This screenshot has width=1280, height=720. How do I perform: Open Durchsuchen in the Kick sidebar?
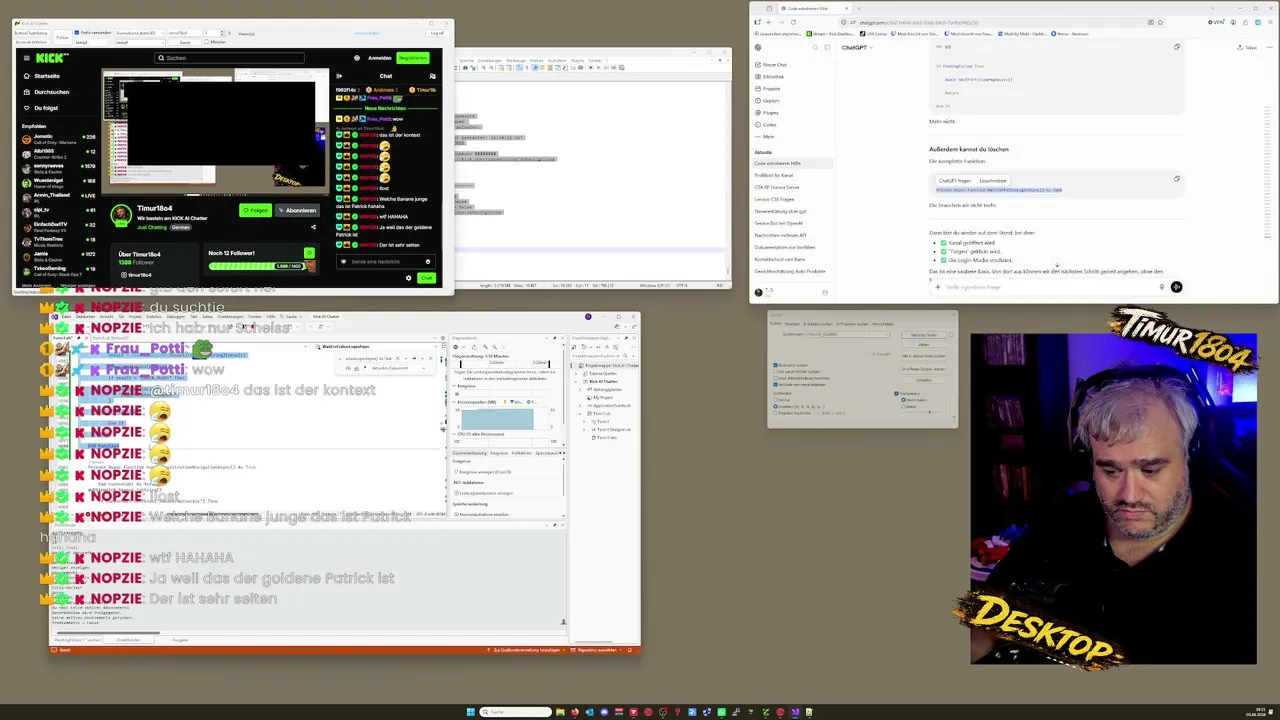point(45,92)
